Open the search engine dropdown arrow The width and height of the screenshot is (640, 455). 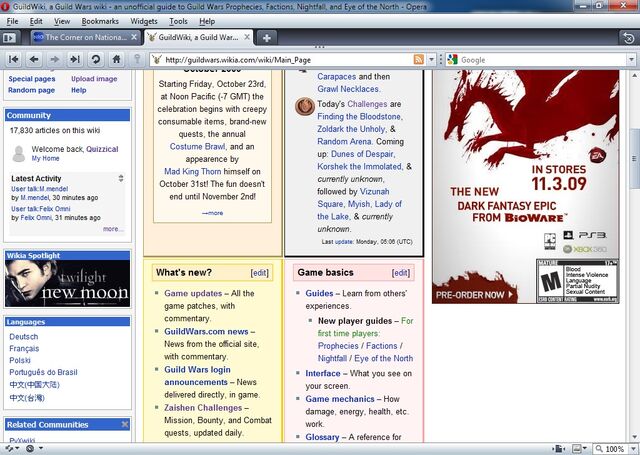pyautogui.click(x=631, y=60)
